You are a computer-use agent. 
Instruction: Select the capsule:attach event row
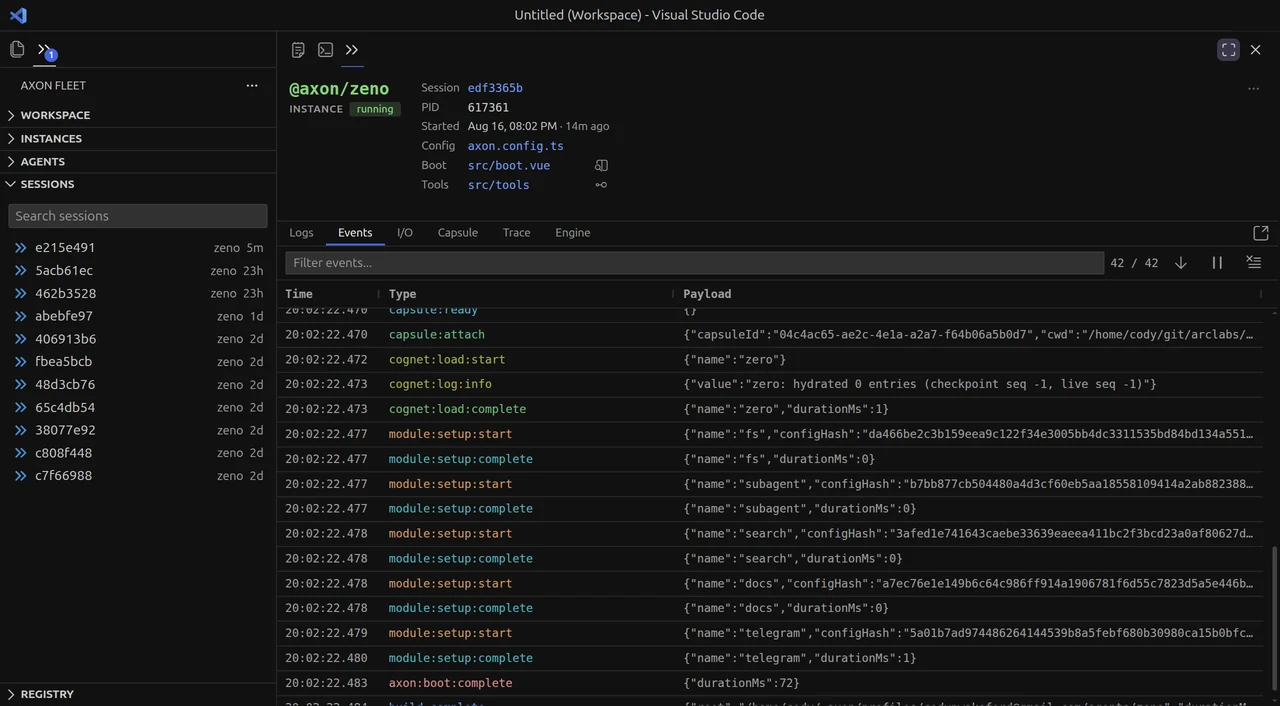point(771,335)
